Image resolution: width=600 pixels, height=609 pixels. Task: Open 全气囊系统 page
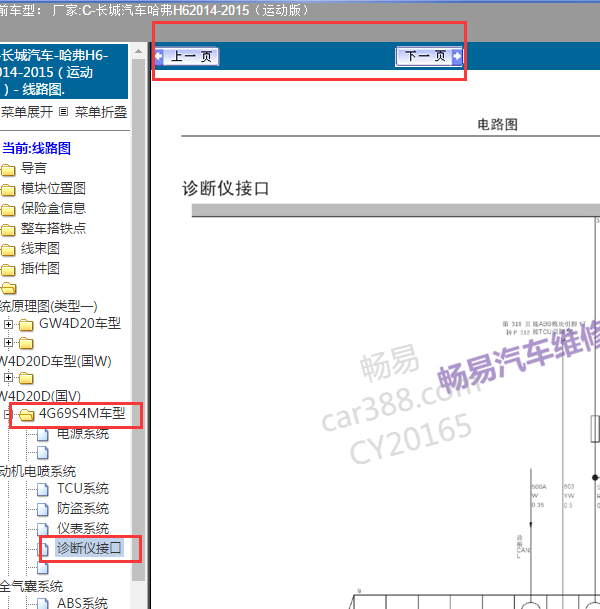click(31, 586)
